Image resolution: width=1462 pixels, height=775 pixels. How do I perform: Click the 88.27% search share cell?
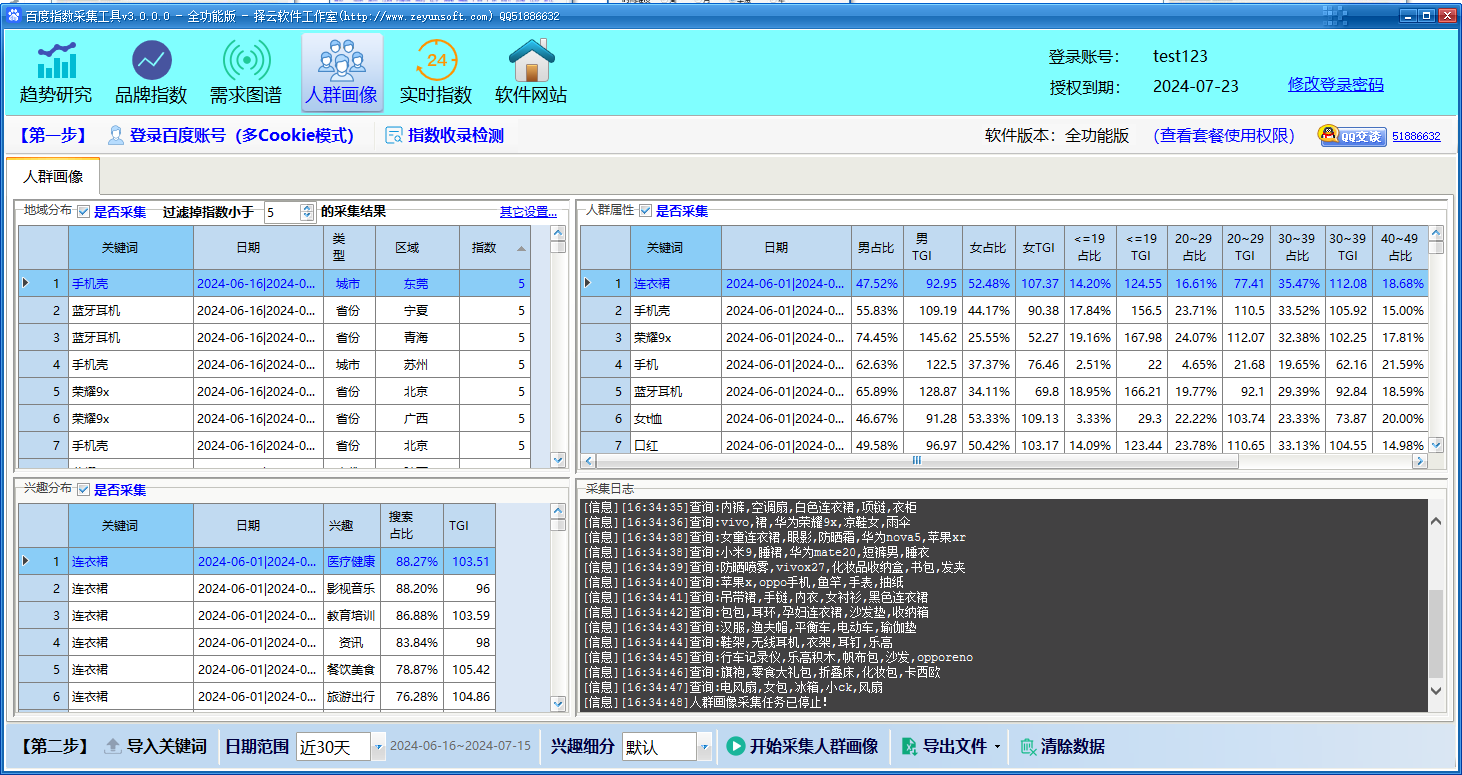[x=413, y=562]
